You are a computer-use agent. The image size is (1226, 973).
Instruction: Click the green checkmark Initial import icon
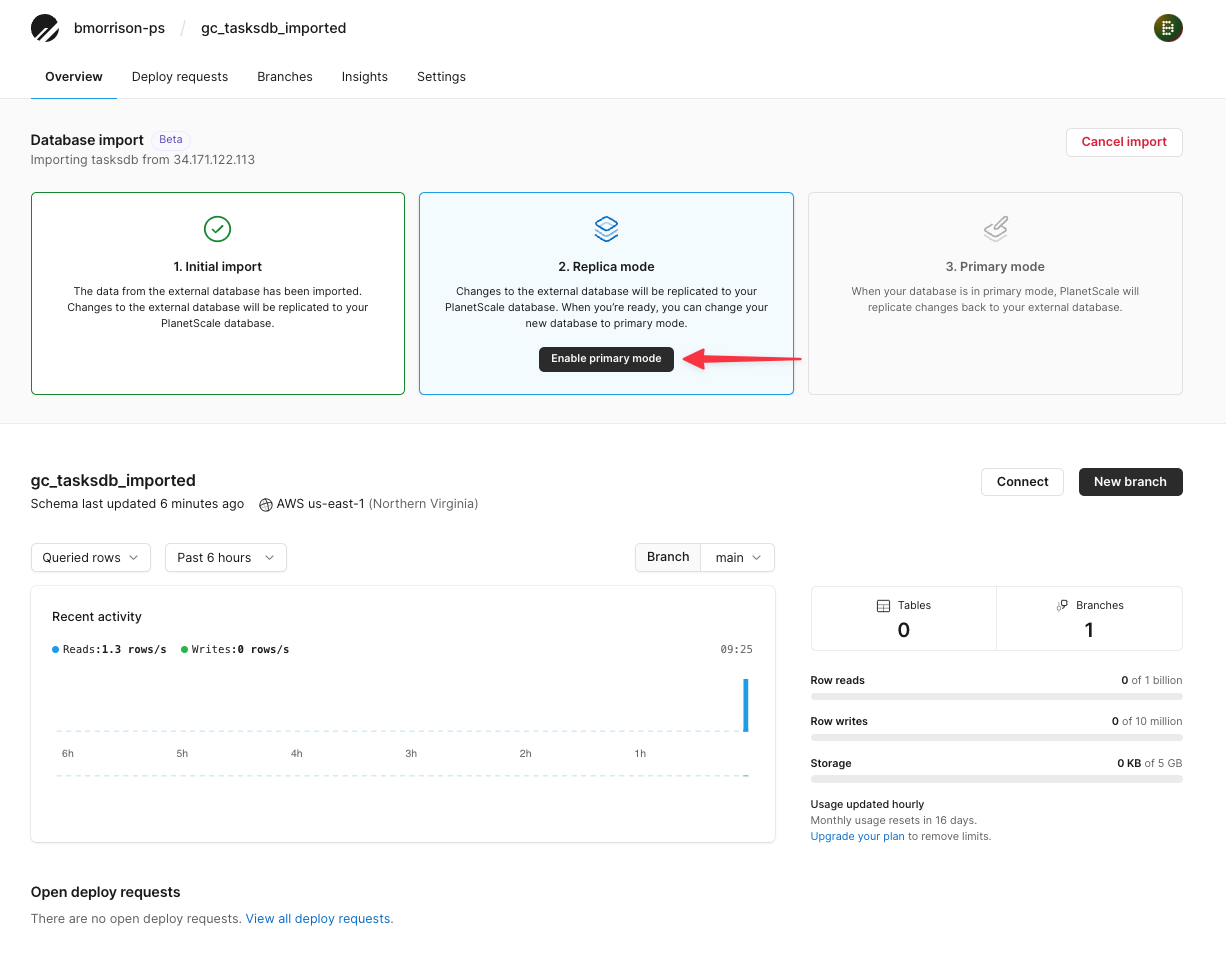(218, 229)
